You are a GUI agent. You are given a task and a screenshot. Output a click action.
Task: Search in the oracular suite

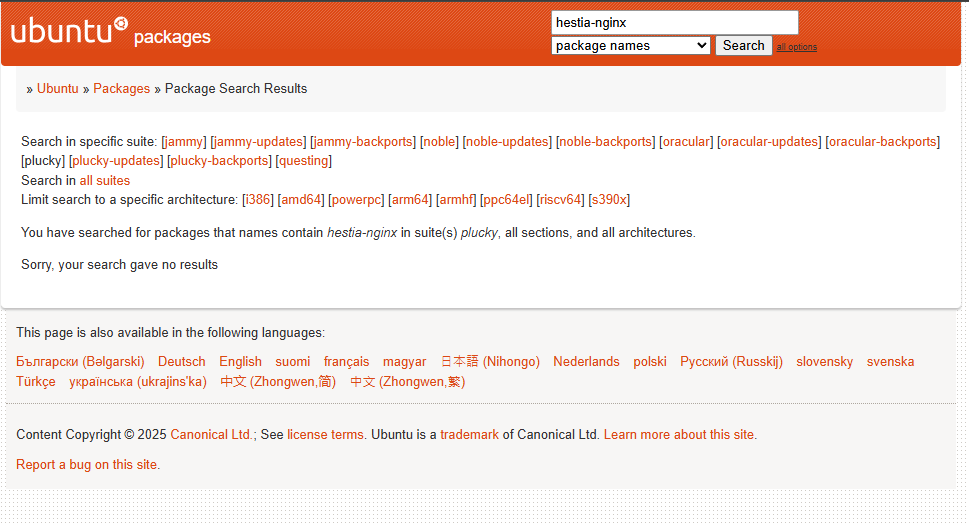pos(686,141)
